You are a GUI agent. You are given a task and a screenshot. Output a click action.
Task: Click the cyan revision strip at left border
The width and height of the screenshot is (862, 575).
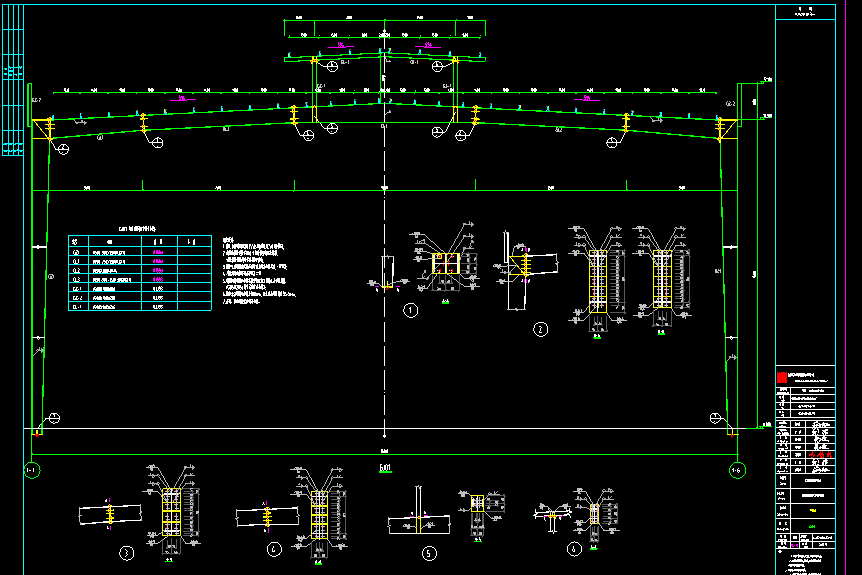(12, 90)
